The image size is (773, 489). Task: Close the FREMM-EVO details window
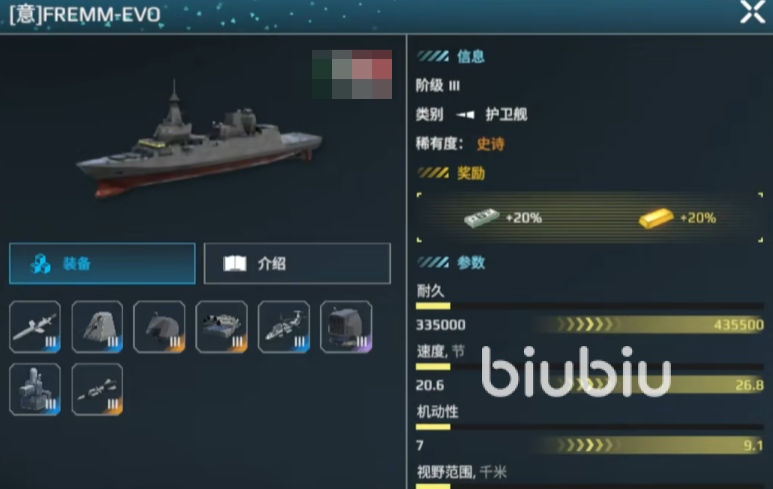(752, 12)
